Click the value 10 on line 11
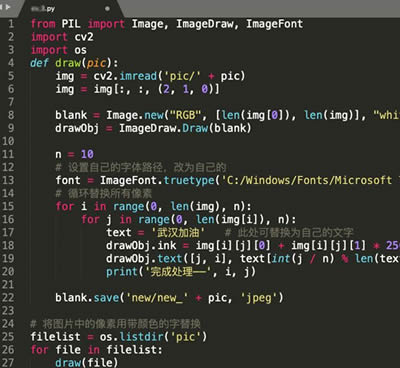Screen dimensions: 400x368 click(x=87, y=154)
